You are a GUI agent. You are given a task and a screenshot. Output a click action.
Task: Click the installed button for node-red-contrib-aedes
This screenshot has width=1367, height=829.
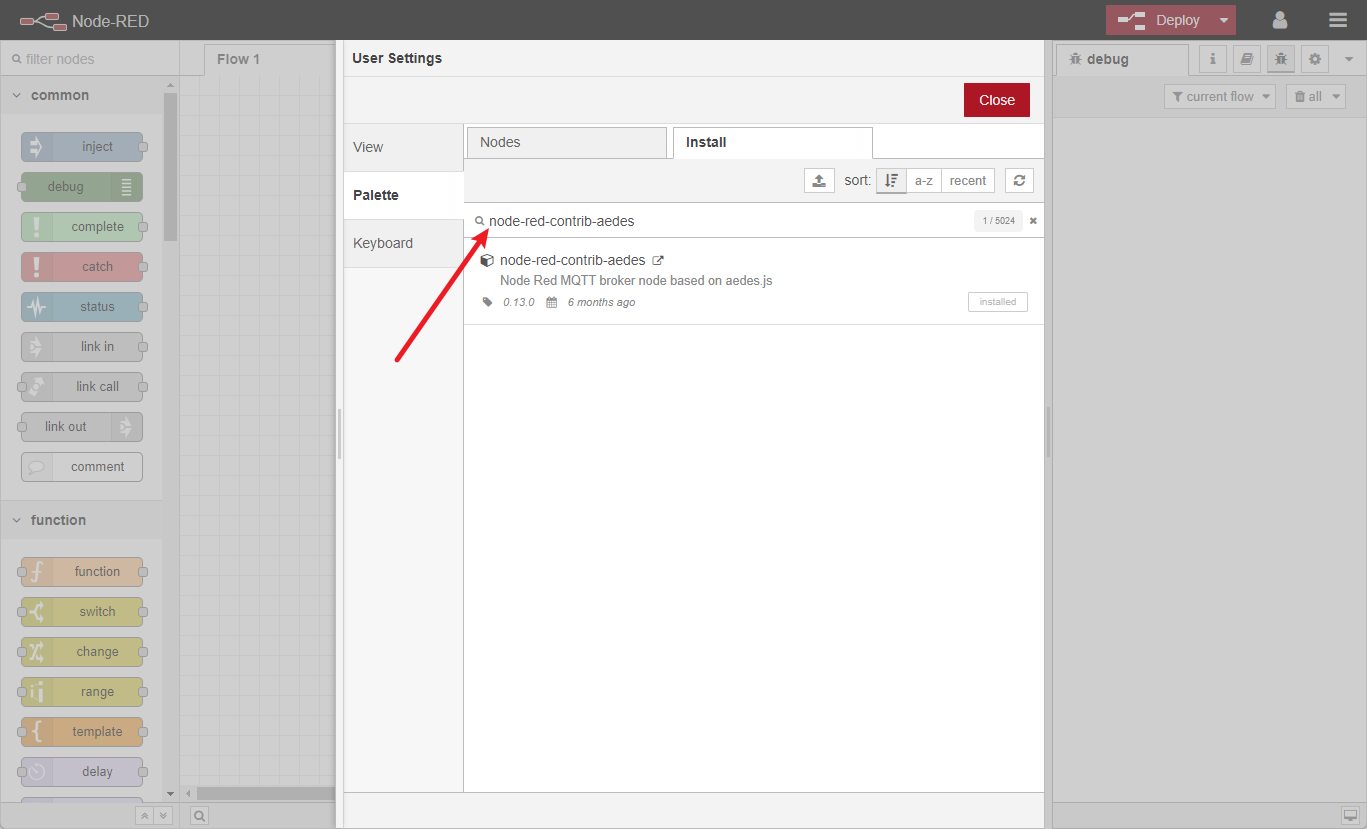point(998,302)
